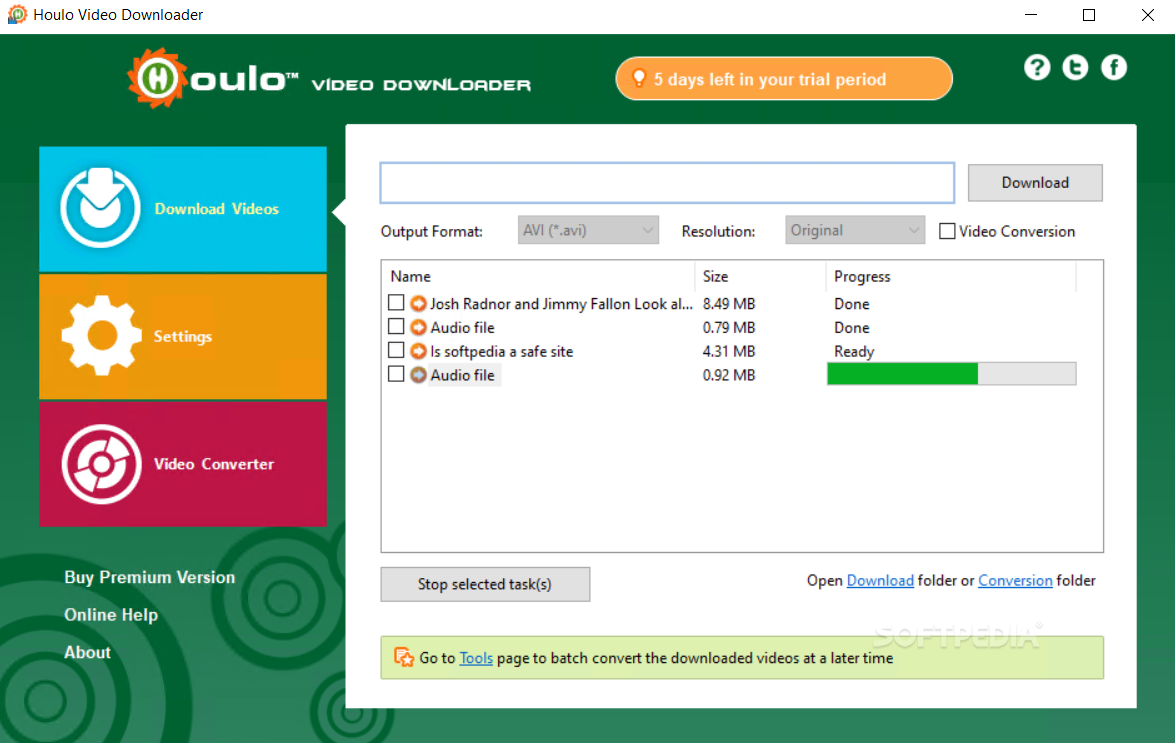Tick checkbox for Josh Radnor and Jimmy Fallon video
The width and height of the screenshot is (1175, 743).
[x=396, y=303]
